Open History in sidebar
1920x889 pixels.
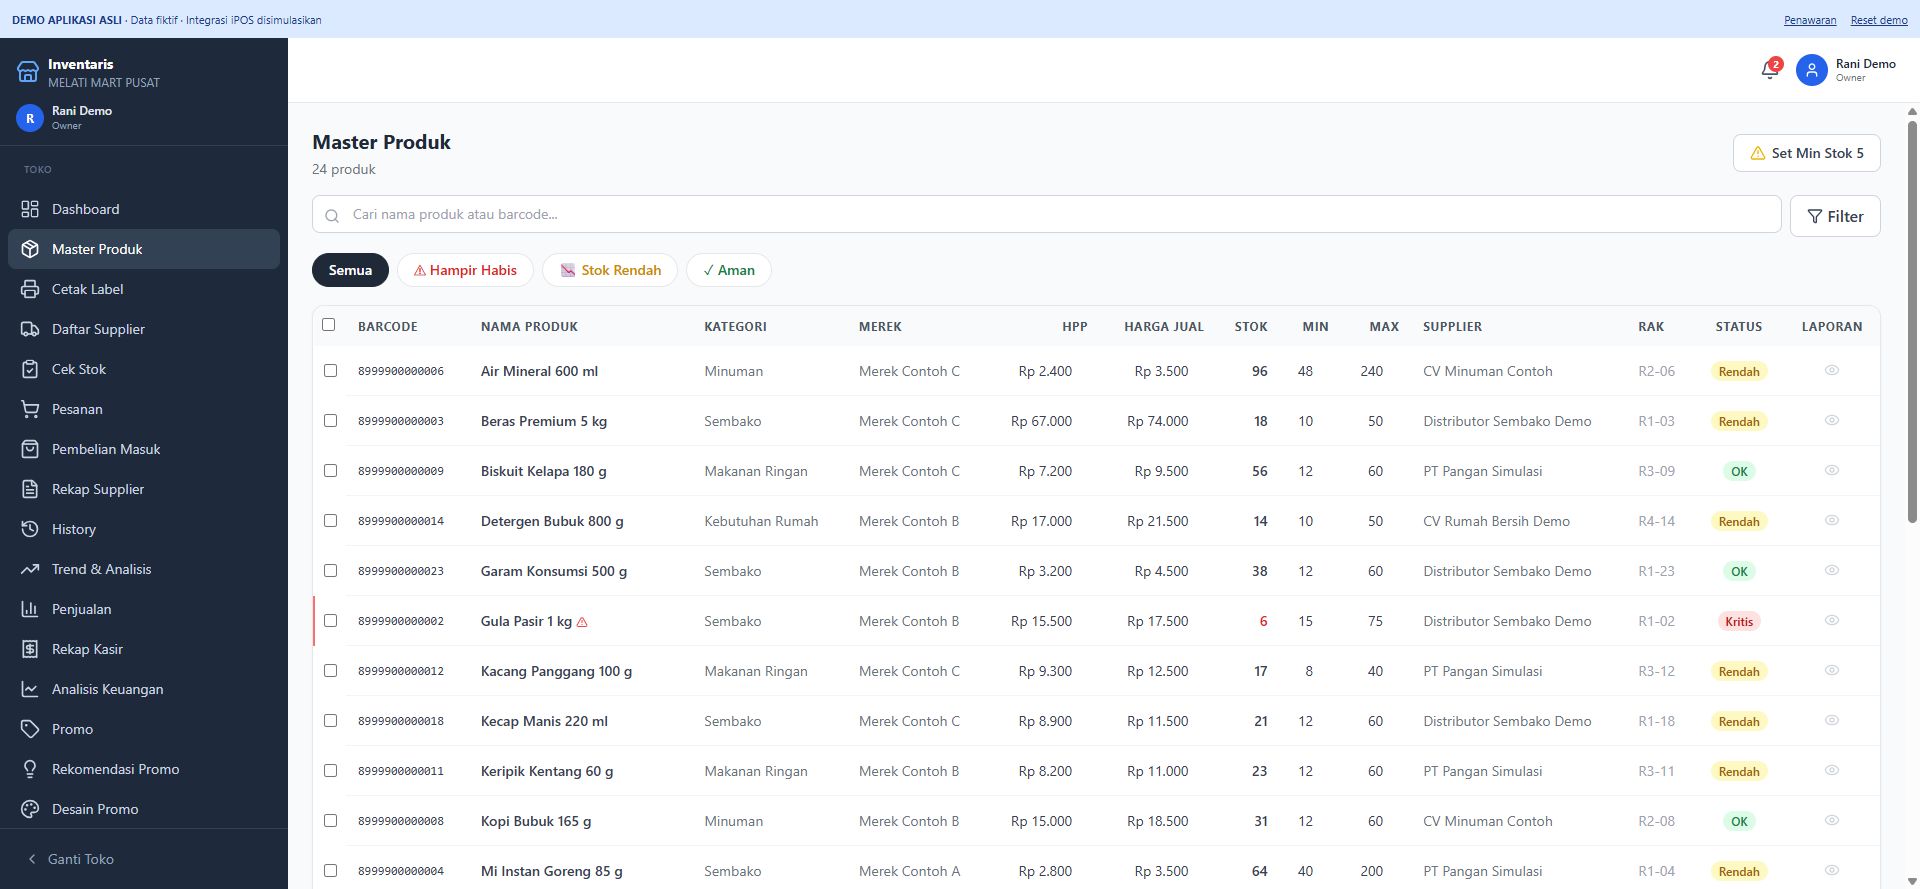(144, 529)
